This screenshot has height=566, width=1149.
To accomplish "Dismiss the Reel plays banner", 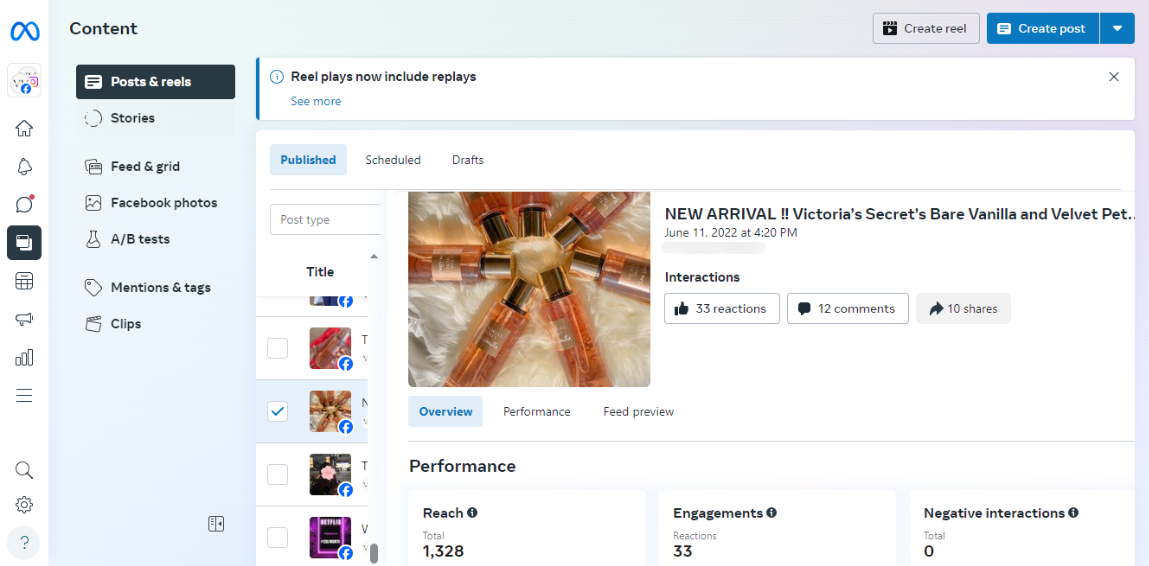I will pyautogui.click(x=1114, y=76).
